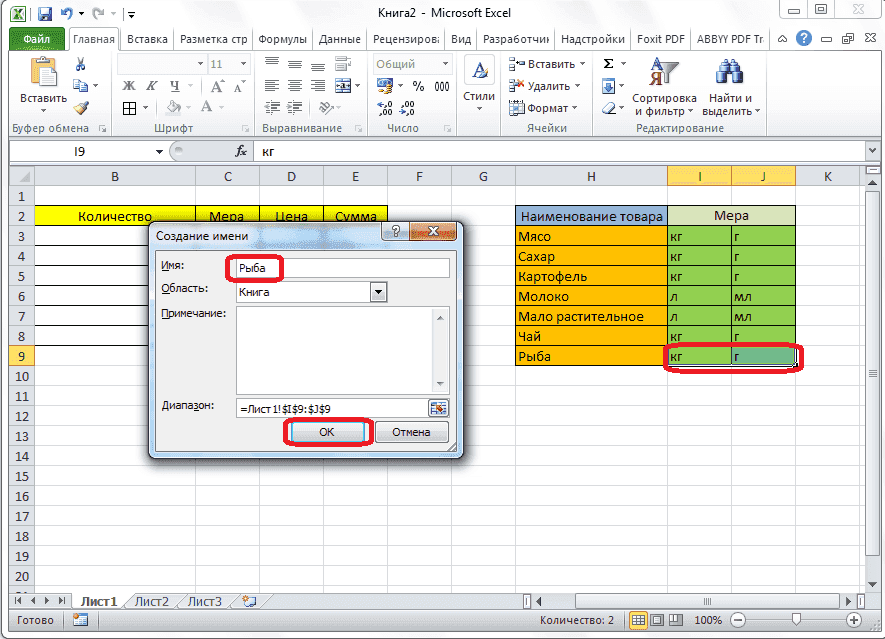Click the AutoSum (Σ) icon
Screen dimensions: 885x639
click(609, 62)
